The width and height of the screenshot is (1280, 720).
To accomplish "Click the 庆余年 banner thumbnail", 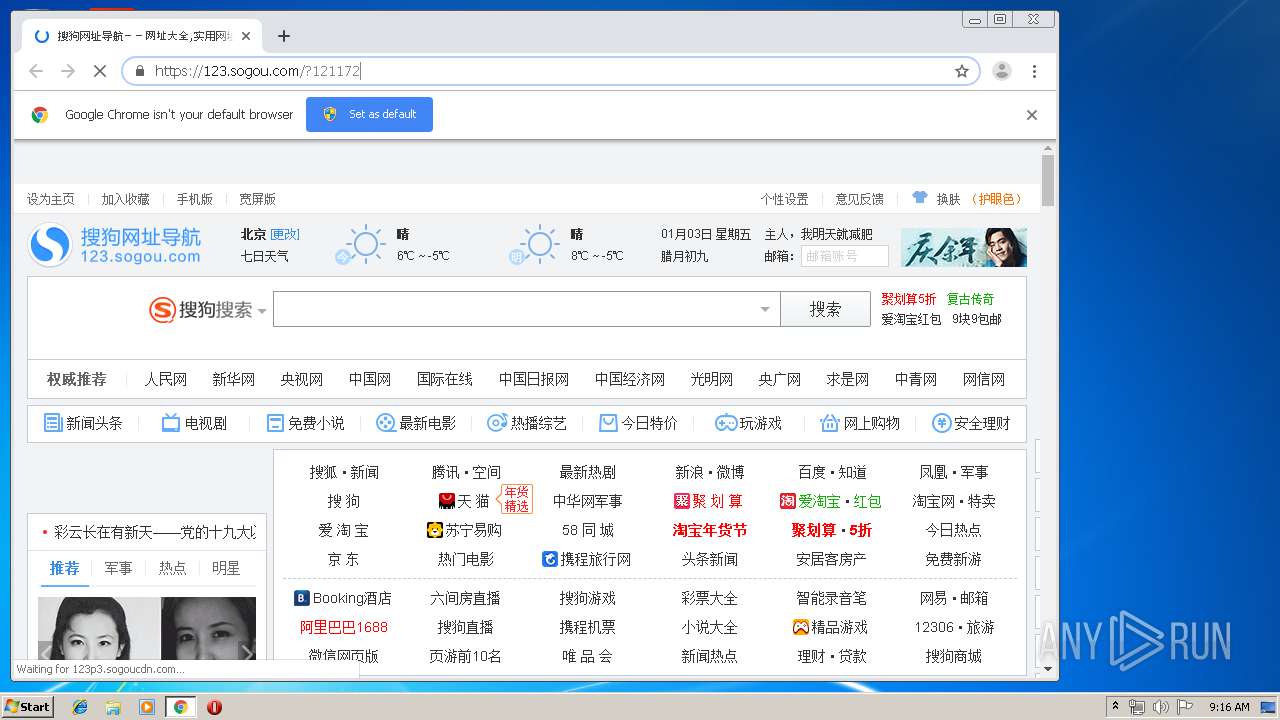I will [963, 247].
